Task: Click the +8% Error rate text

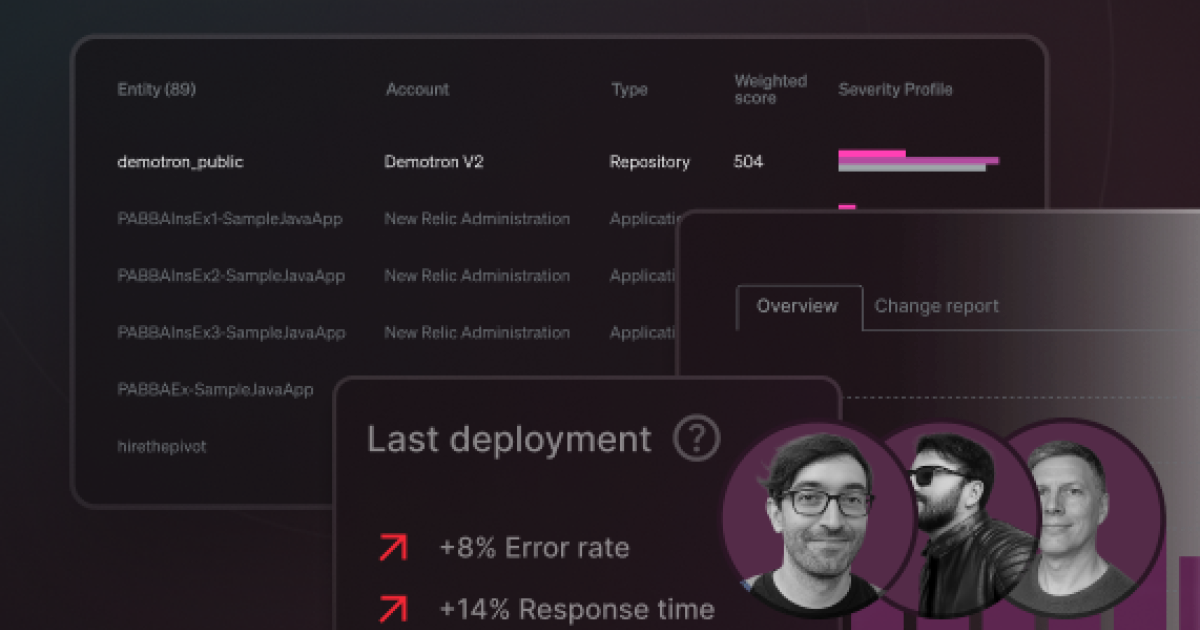Action: point(534,548)
